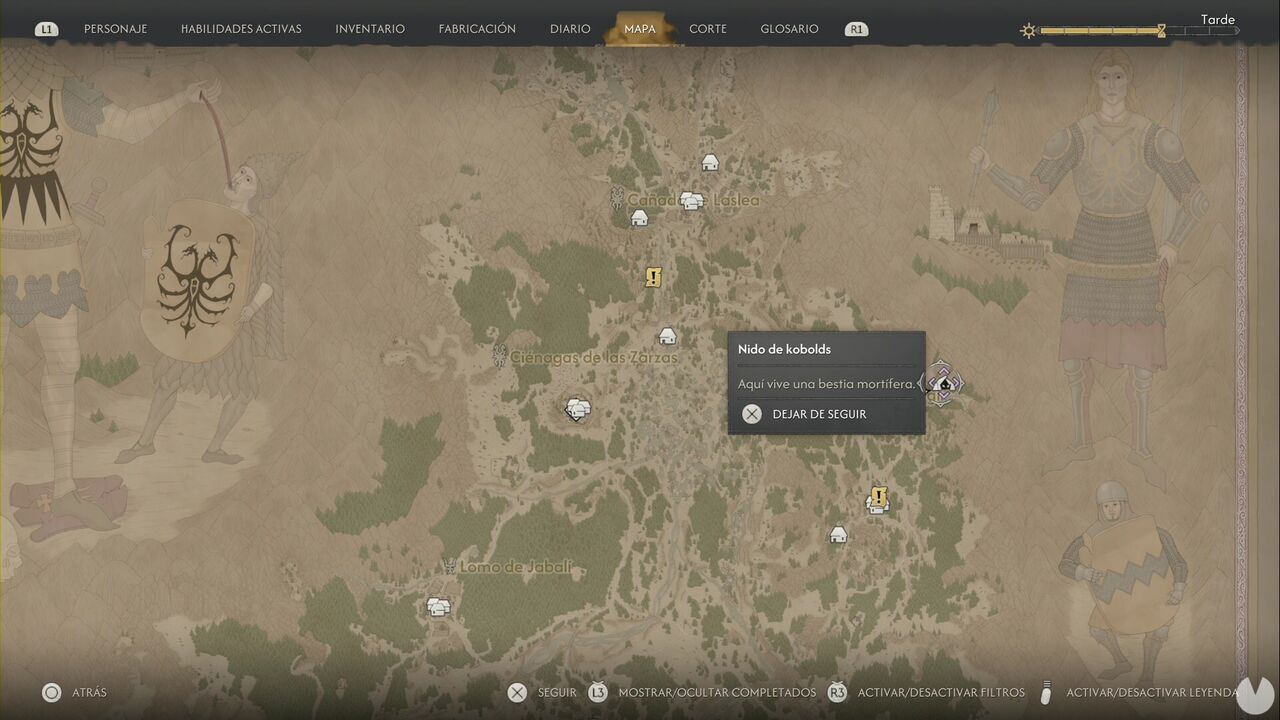Image resolution: width=1280 pixels, height=720 pixels.
Task: Click the Lomo de Jabalí map label
Action: coord(516,567)
